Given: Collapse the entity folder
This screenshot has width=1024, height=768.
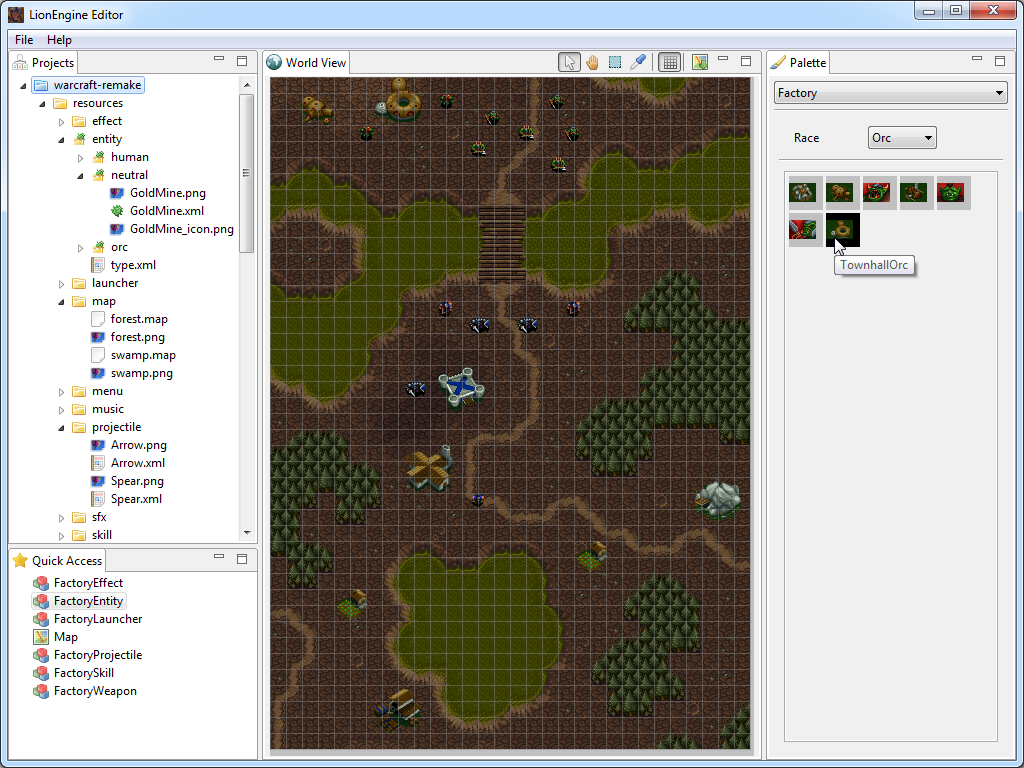Looking at the screenshot, I should pyautogui.click(x=61, y=140).
